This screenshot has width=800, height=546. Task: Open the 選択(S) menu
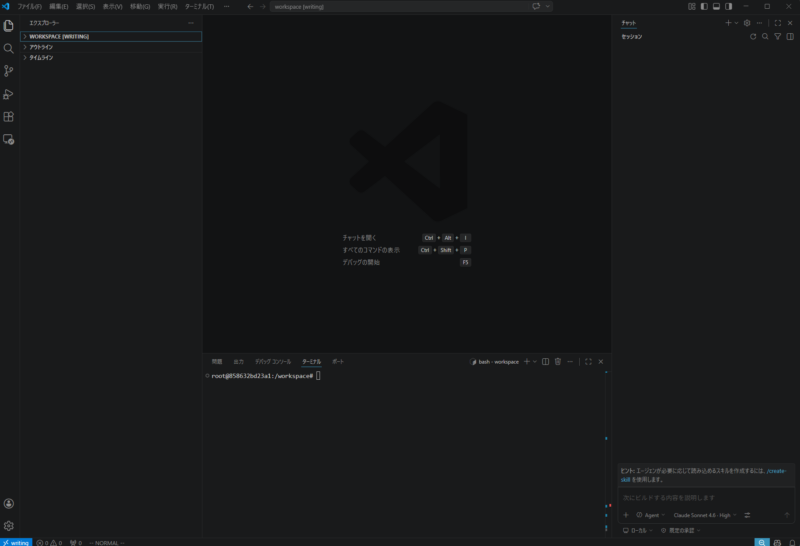pyautogui.click(x=85, y=7)
